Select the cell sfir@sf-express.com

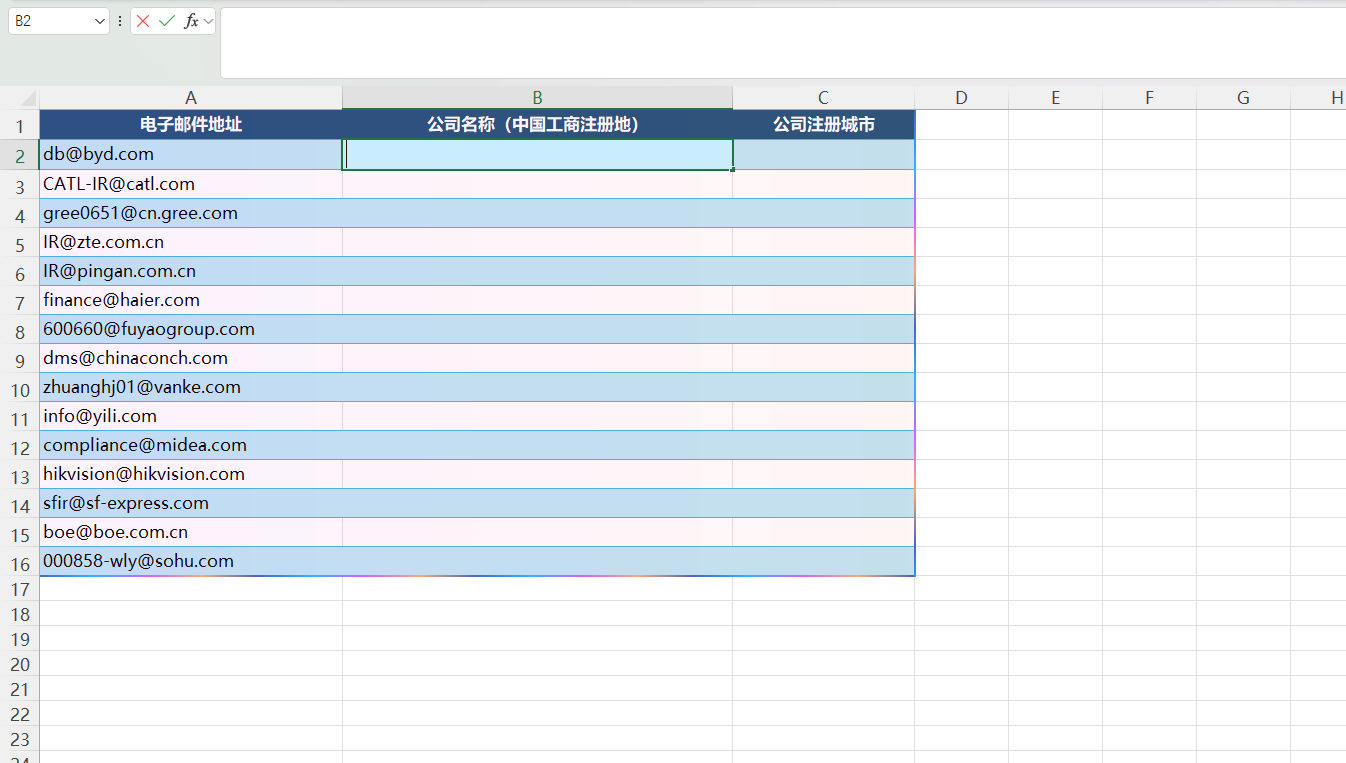[x=191, y=503]
